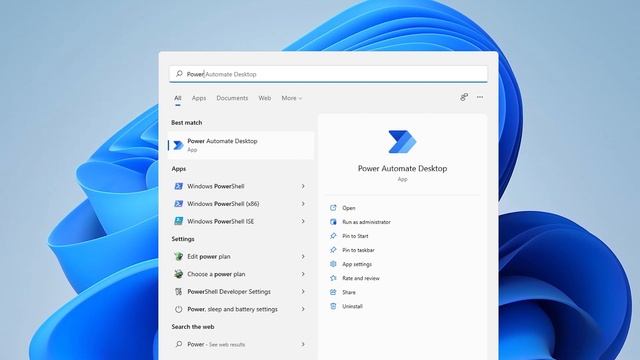Click the Choose a power plan icon

click(178, 274)
